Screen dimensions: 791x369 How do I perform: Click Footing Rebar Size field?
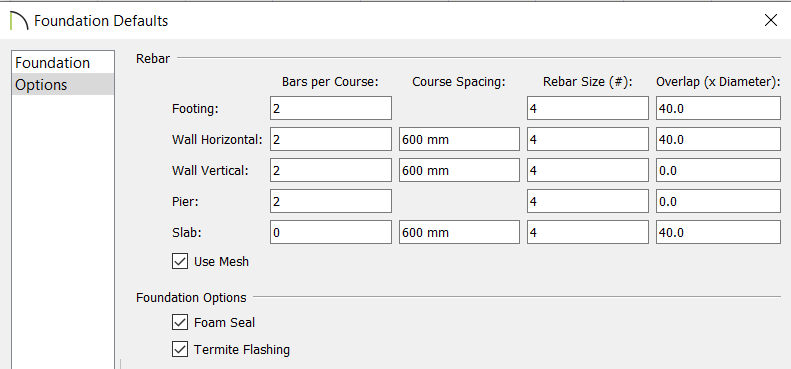pos(588,108)
